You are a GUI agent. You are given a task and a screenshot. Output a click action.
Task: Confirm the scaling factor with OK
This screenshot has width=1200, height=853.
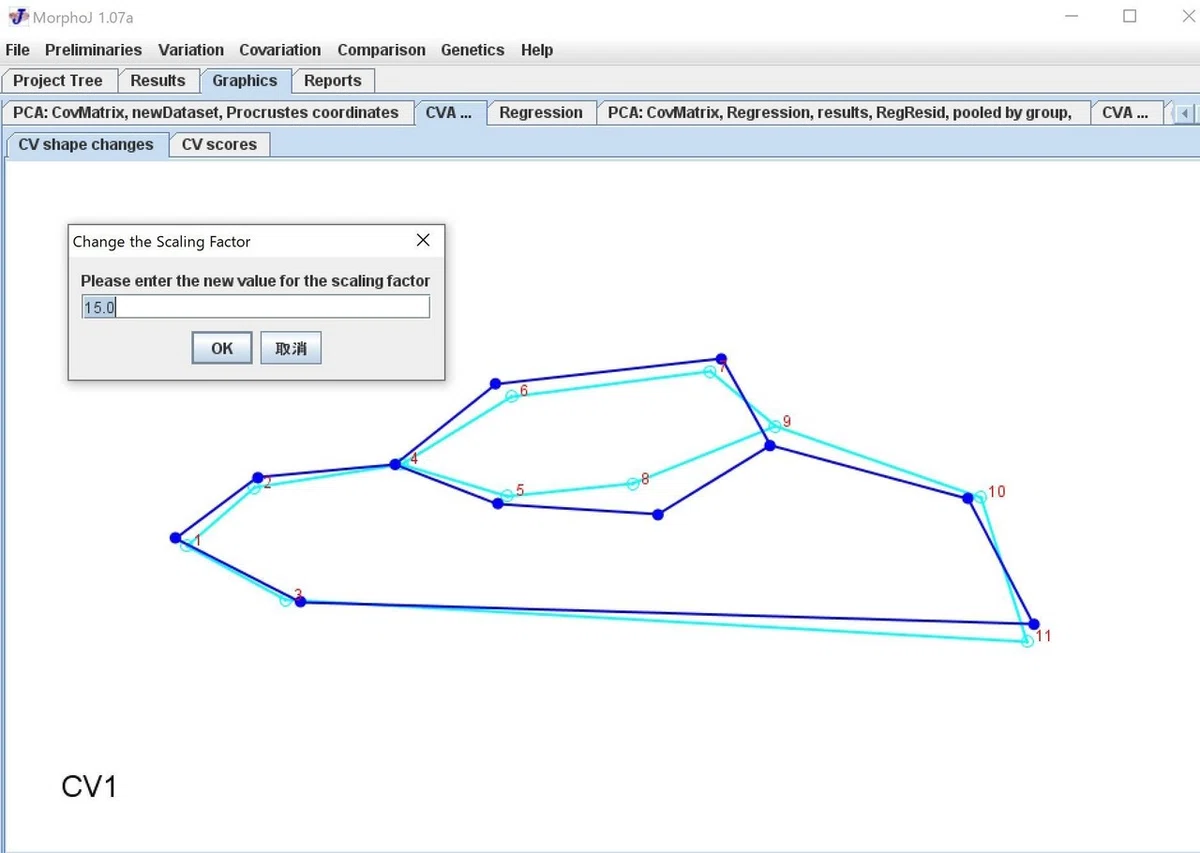(x=222, y=348)
